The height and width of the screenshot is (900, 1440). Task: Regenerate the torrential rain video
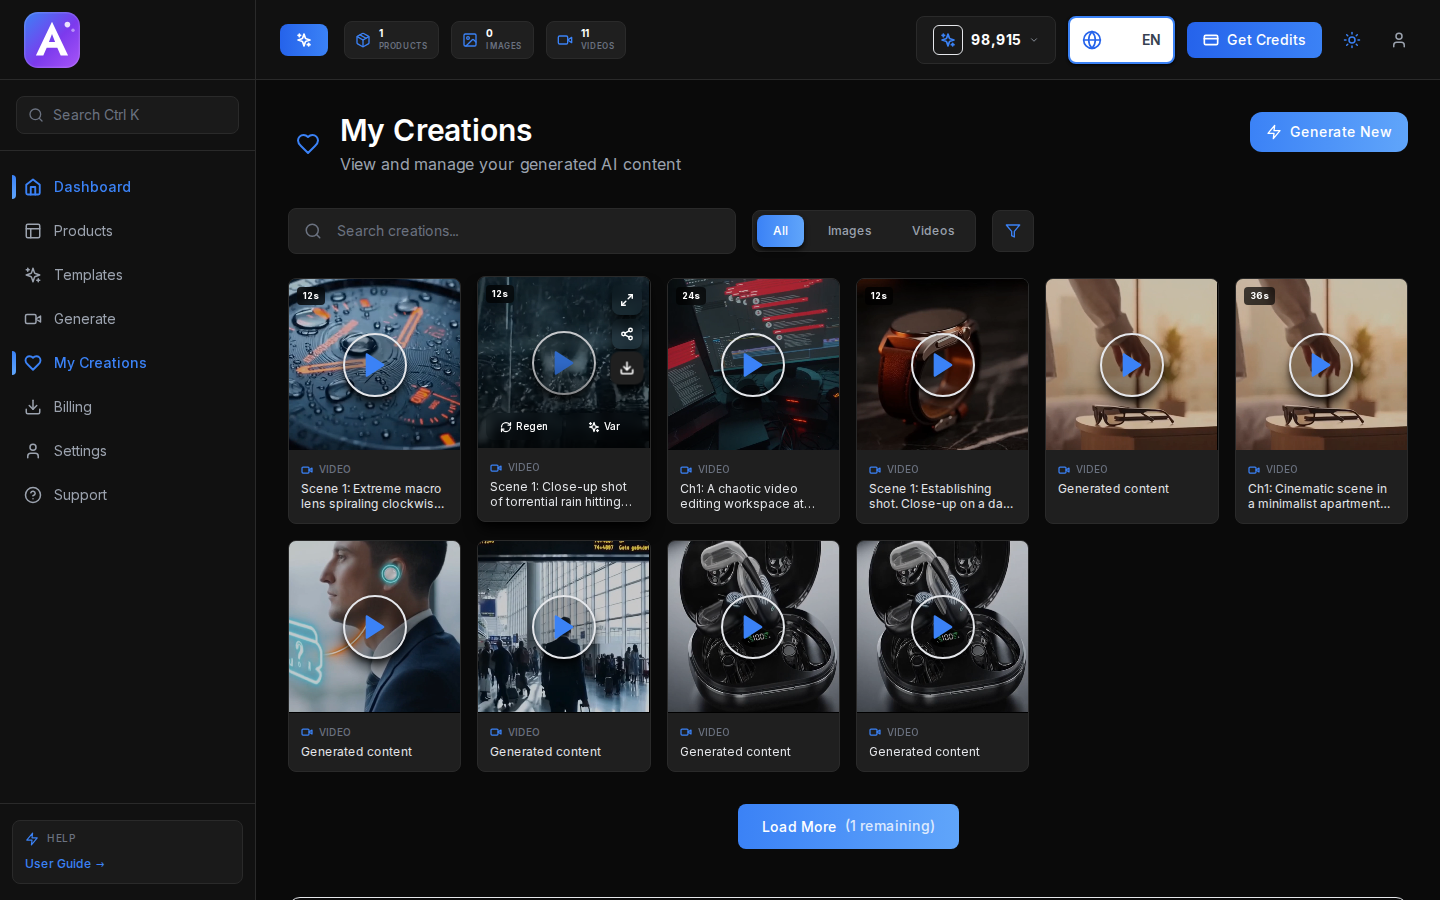(x=524, y=426)
